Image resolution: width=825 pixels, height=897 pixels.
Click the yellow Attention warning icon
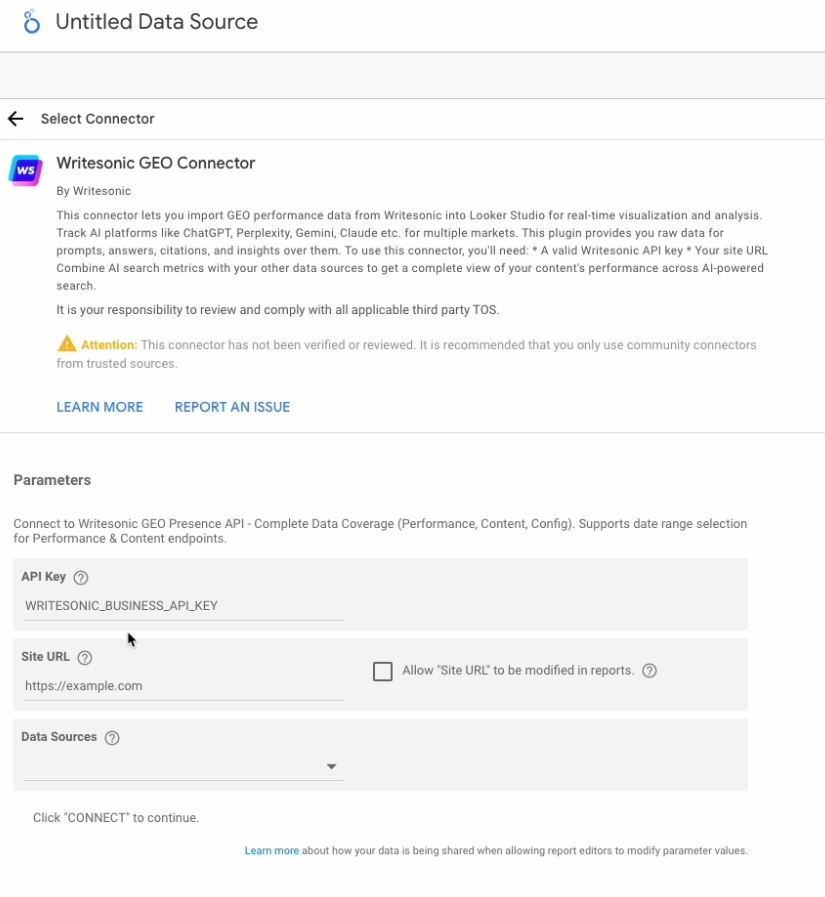(67, 344)
